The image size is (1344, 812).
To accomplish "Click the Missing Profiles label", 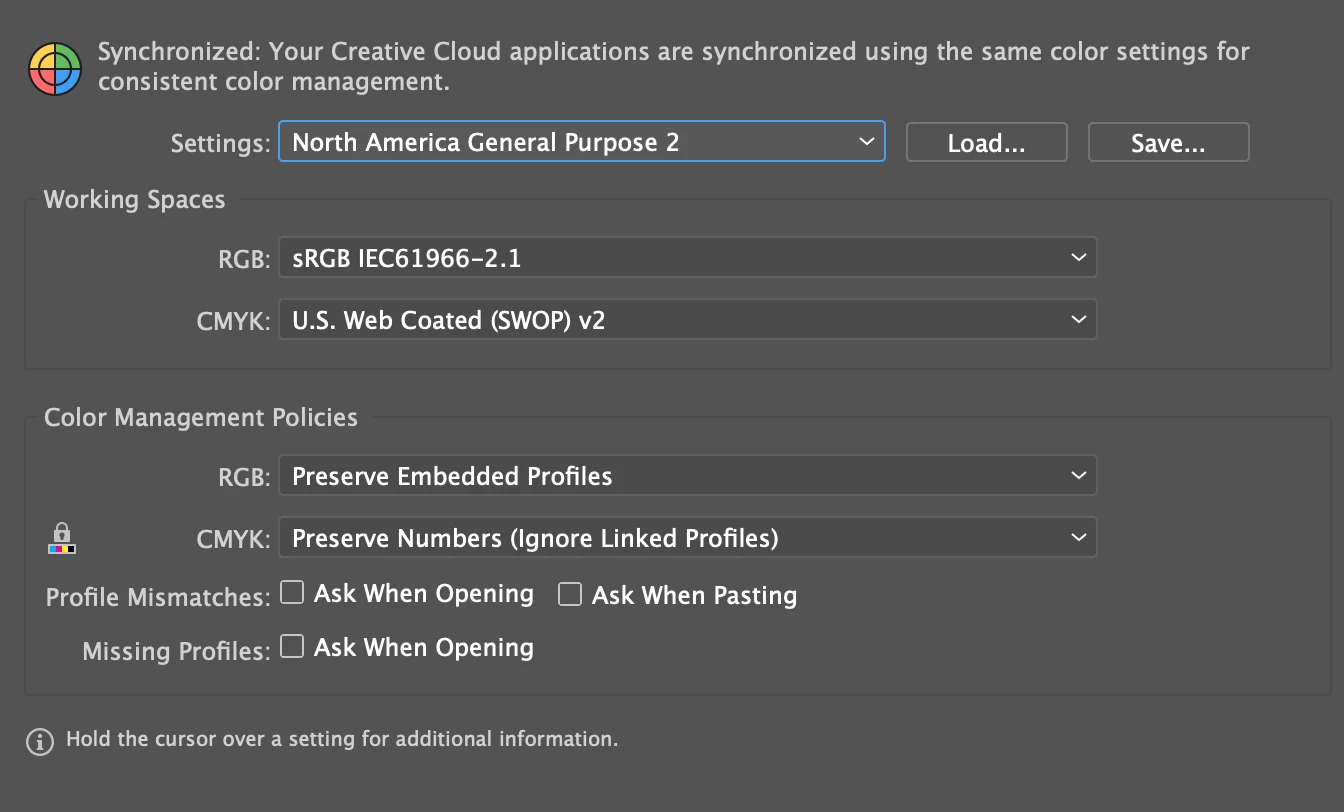I will pyautogui.click(x=176, y=652).
